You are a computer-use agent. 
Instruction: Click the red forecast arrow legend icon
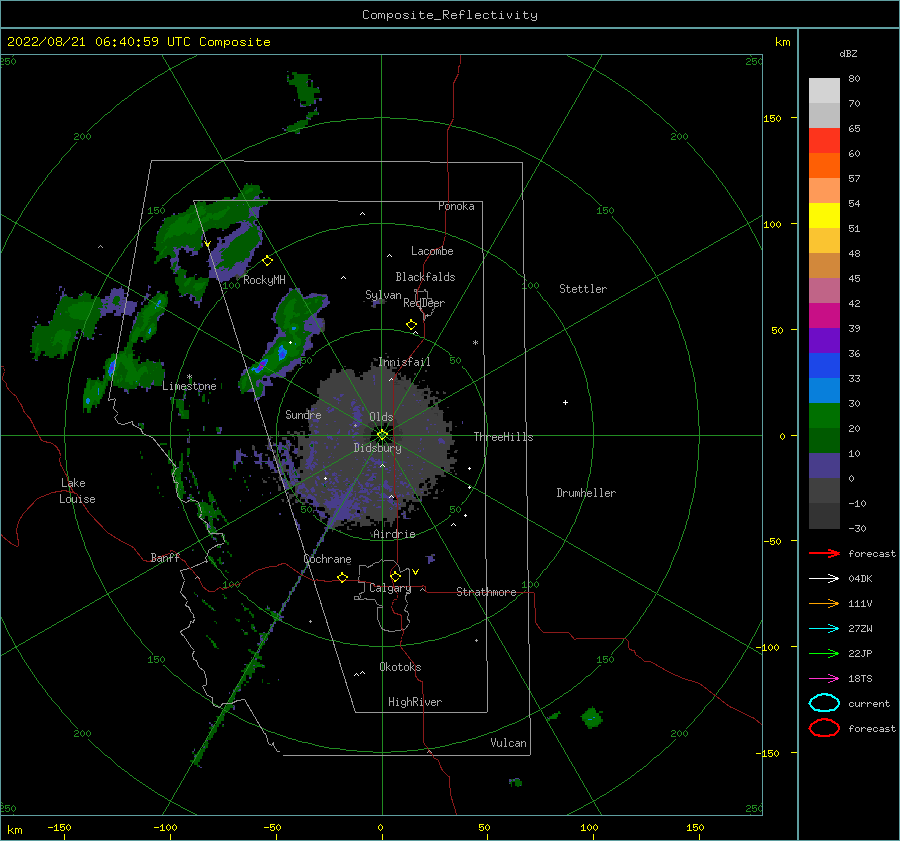point(824,553)
